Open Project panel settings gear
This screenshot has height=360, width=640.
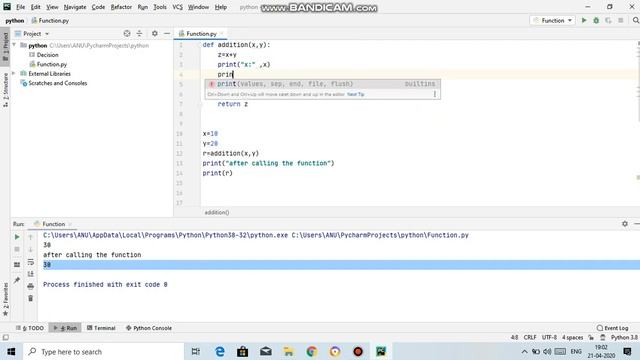(x=155, y=33)
